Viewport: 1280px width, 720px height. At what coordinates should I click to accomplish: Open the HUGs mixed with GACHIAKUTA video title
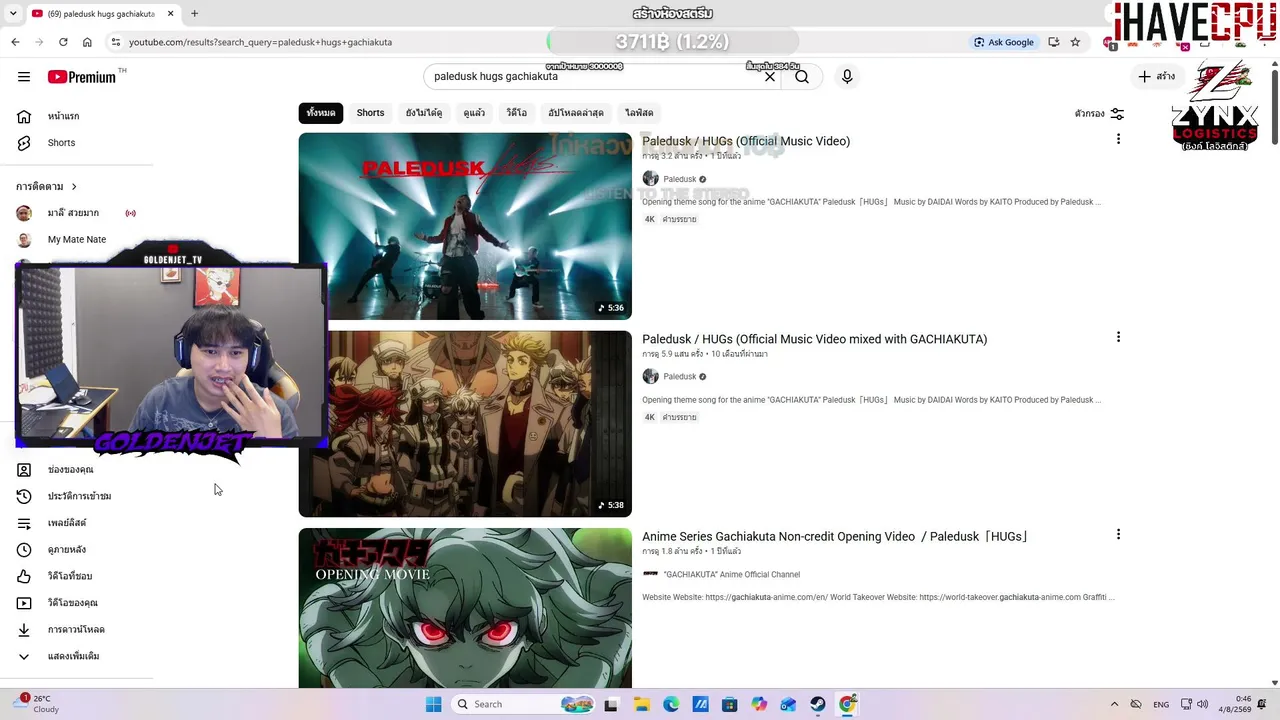click(x=815, y=339)
